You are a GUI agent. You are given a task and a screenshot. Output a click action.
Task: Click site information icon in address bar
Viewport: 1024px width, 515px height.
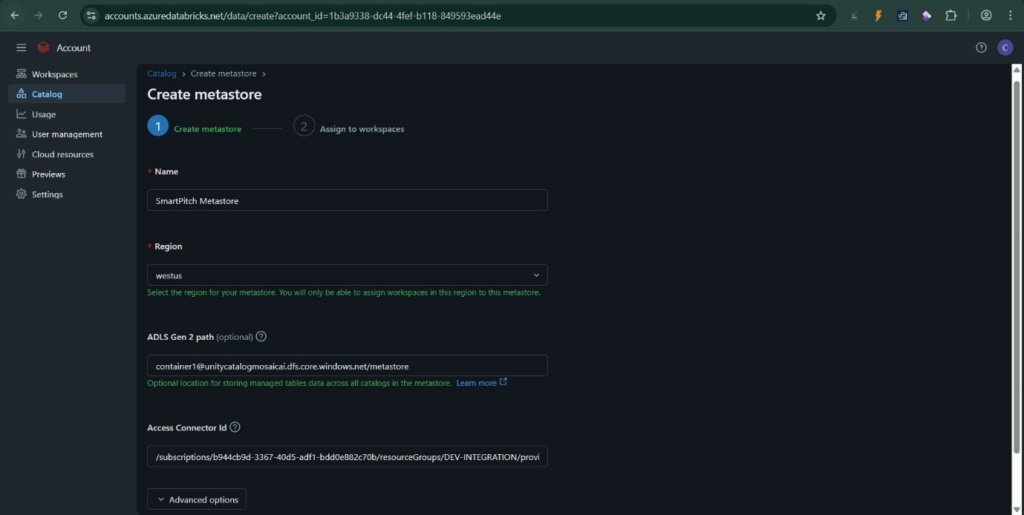point(91,16)
